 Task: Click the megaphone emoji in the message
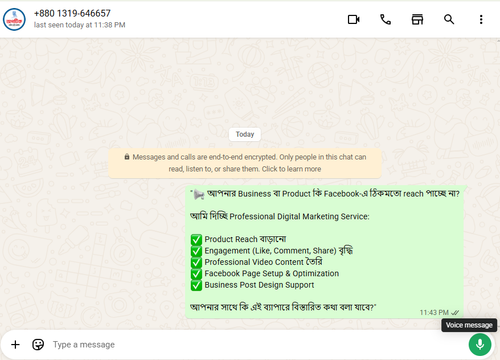199,194
